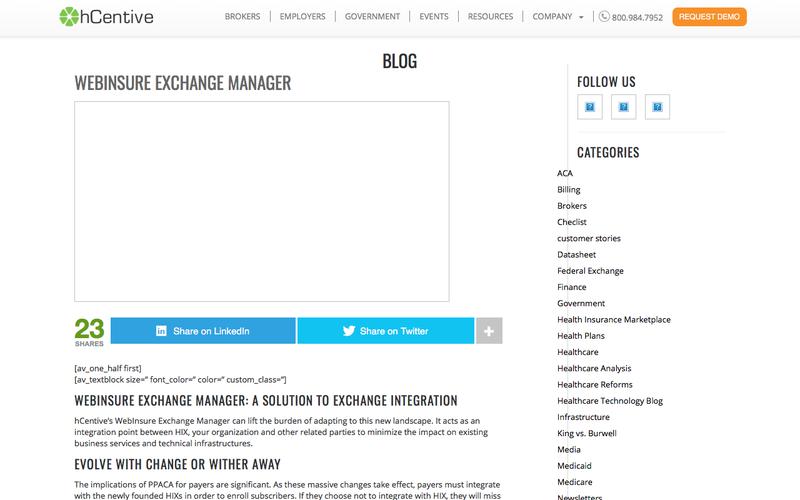The image size is (800, 500).
Task: Open the Datasheet category link
Action: click(577, 255)
